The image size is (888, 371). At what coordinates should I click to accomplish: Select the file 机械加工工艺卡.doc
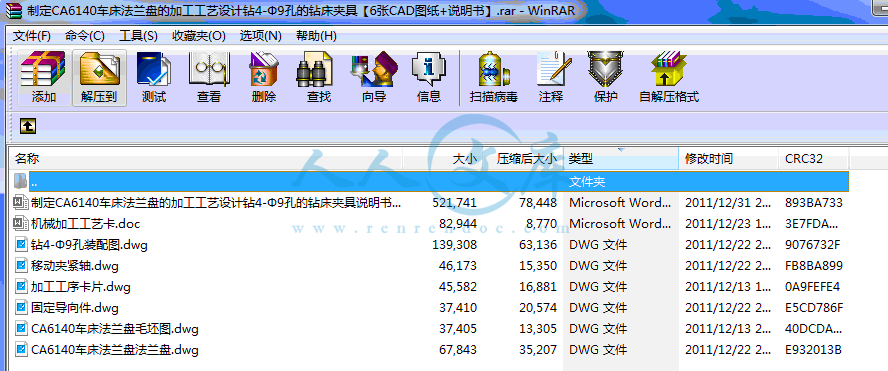[86, 224]
